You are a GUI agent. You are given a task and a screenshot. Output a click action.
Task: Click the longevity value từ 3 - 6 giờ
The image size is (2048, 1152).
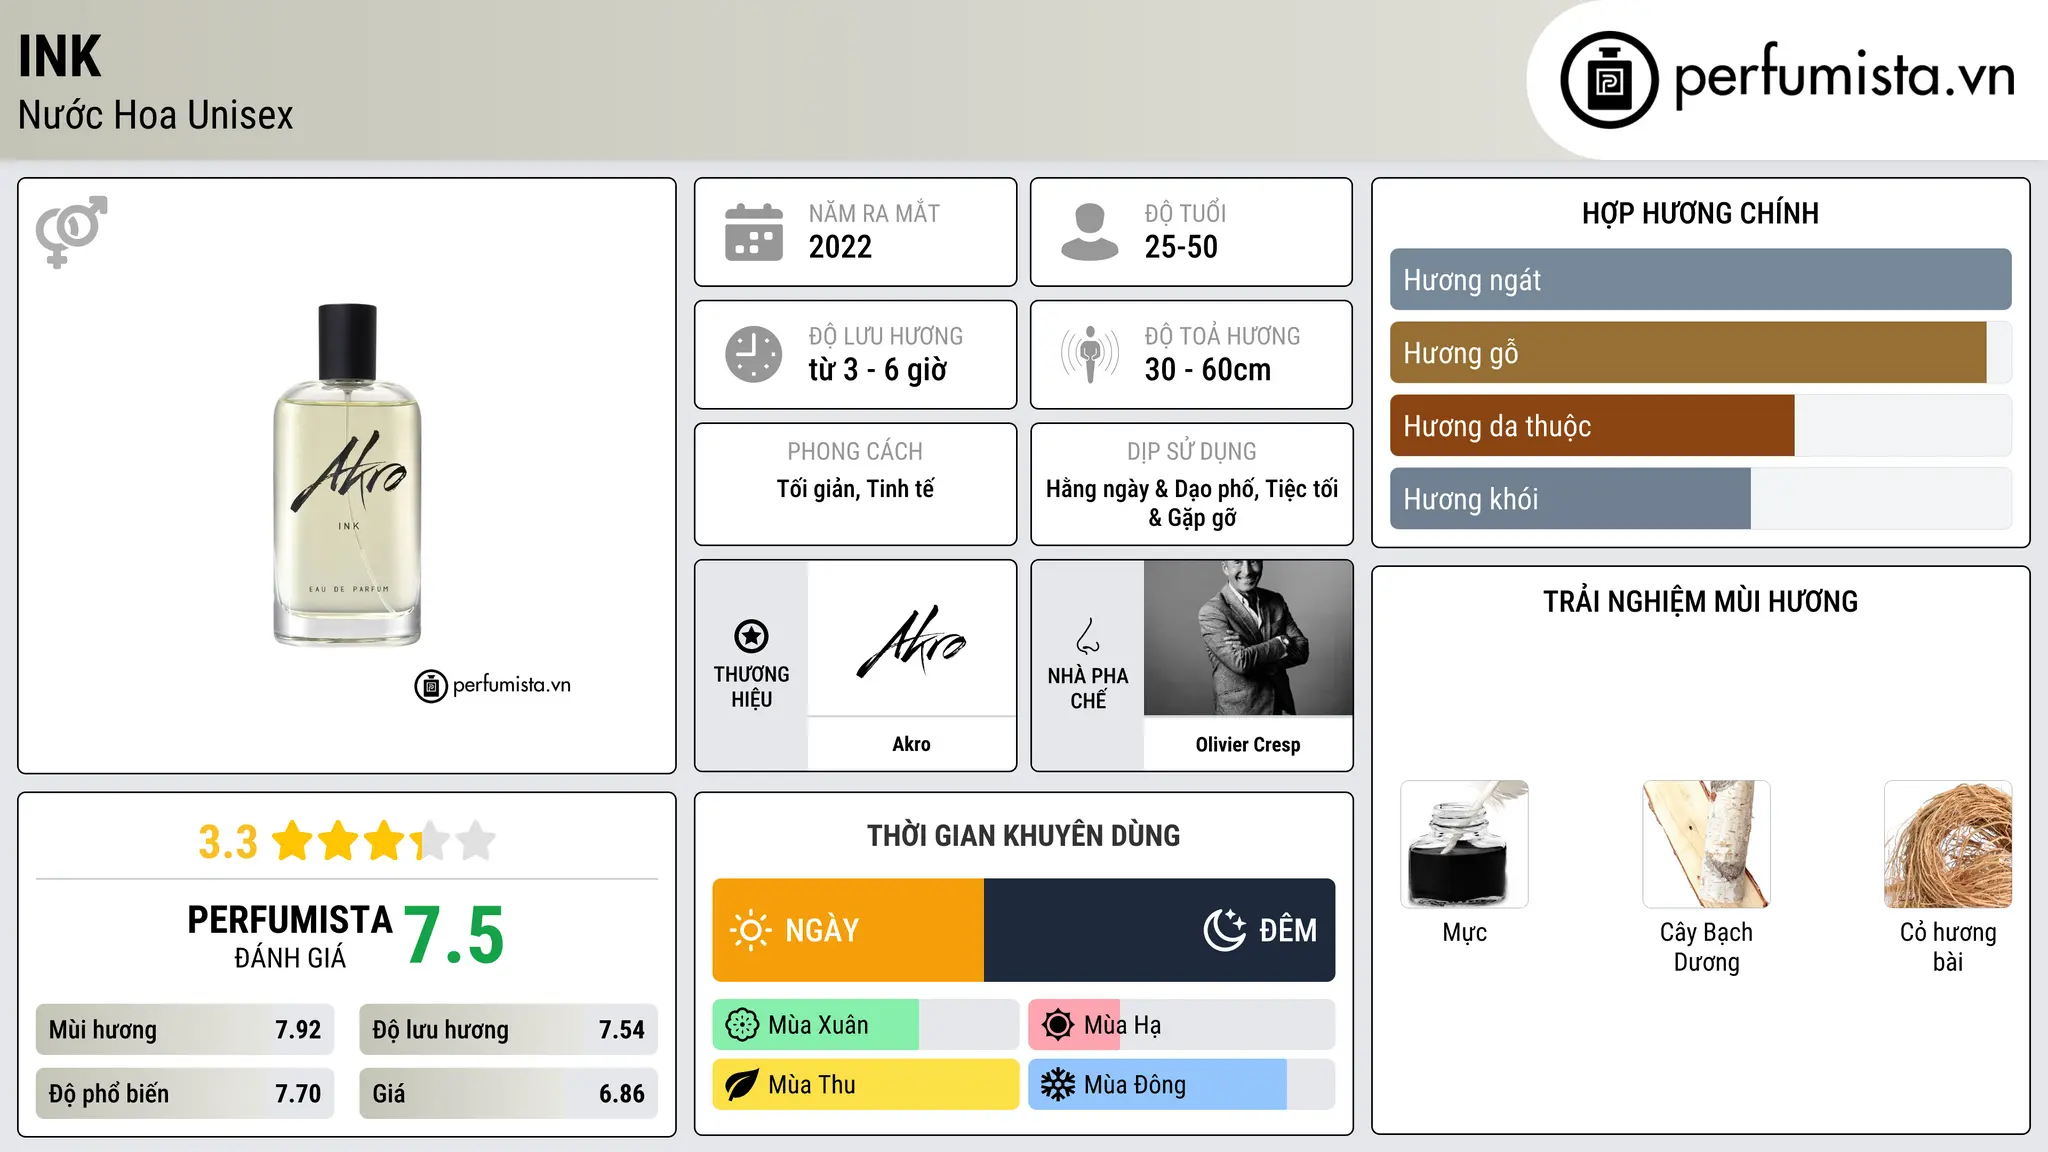pyautogui.click(x=878, y=370)
